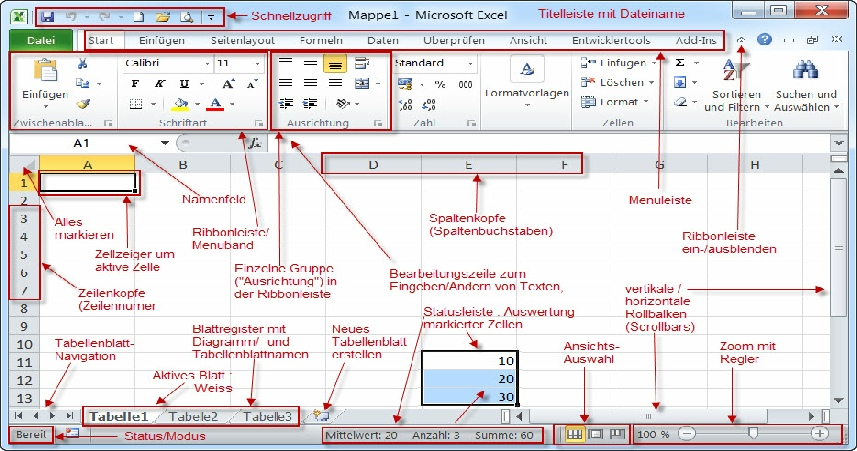857x451 pixels.
Task: Click the yellow fill color swatch
Action: (181, 103)
